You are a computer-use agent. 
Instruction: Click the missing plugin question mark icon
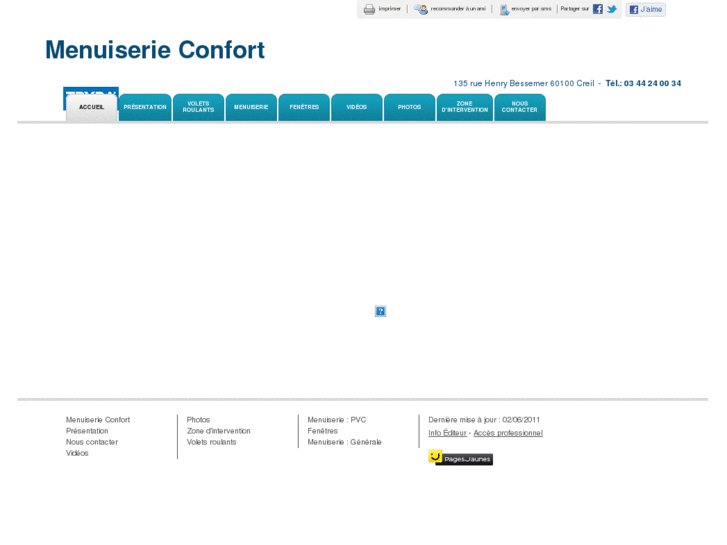tap(380, 311)
